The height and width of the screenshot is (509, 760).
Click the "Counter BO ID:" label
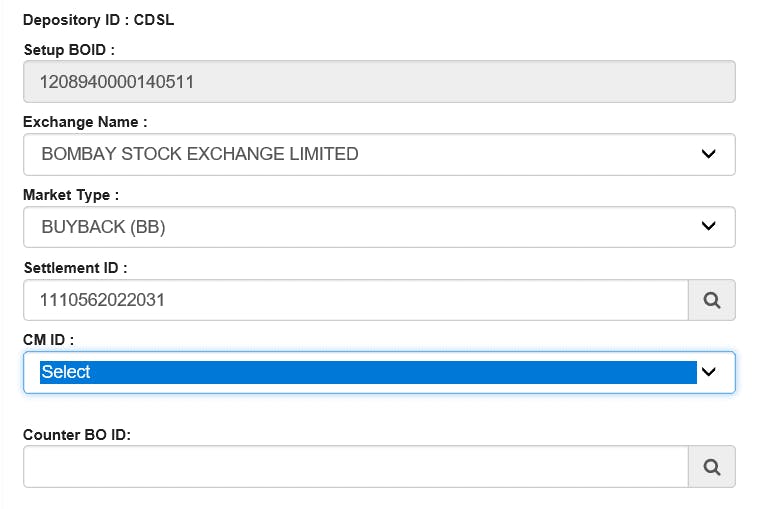tap(77, 434)
